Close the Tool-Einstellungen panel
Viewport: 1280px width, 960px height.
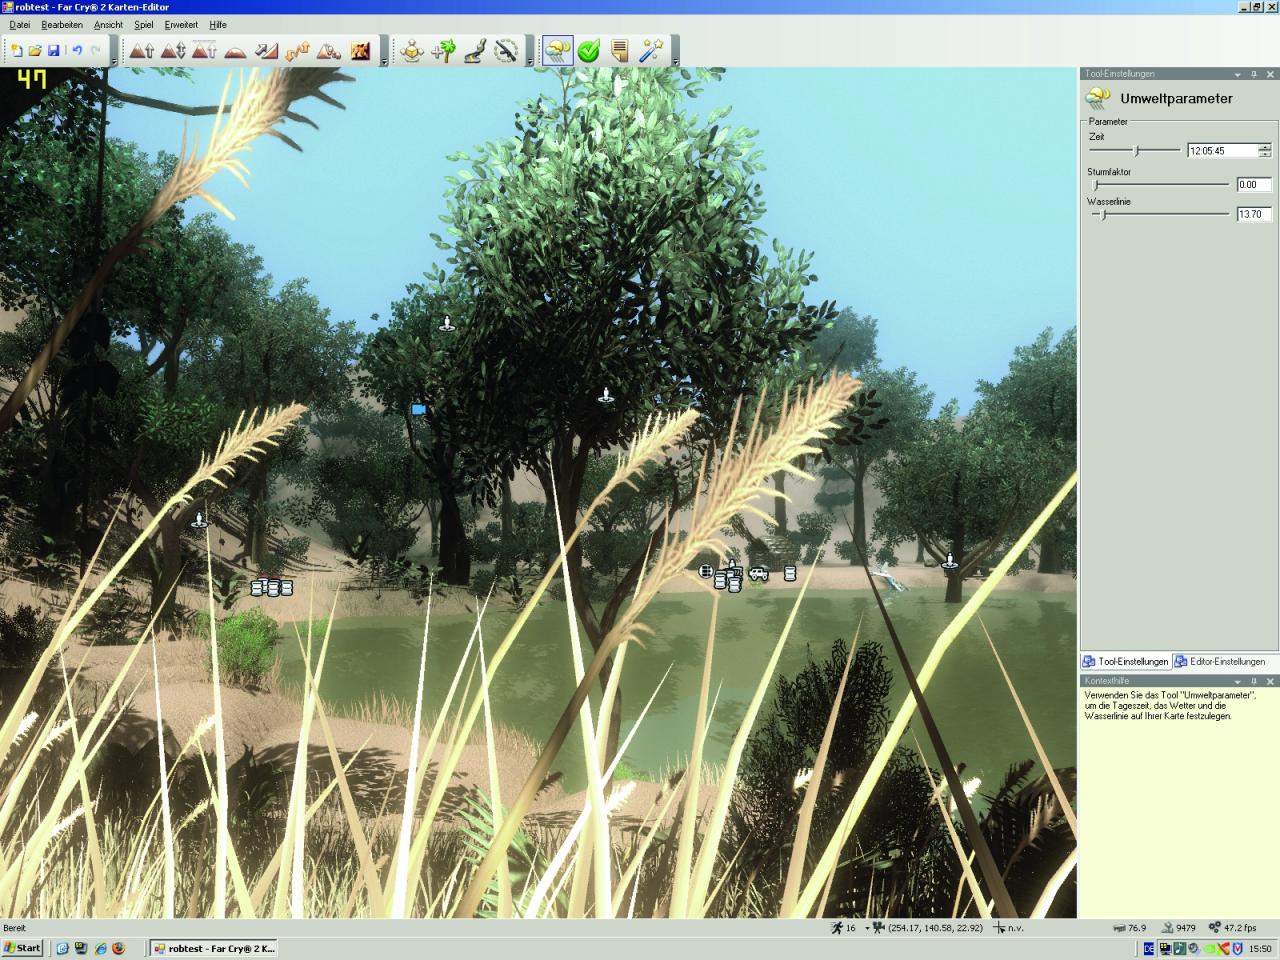(x=1270, y=74)
